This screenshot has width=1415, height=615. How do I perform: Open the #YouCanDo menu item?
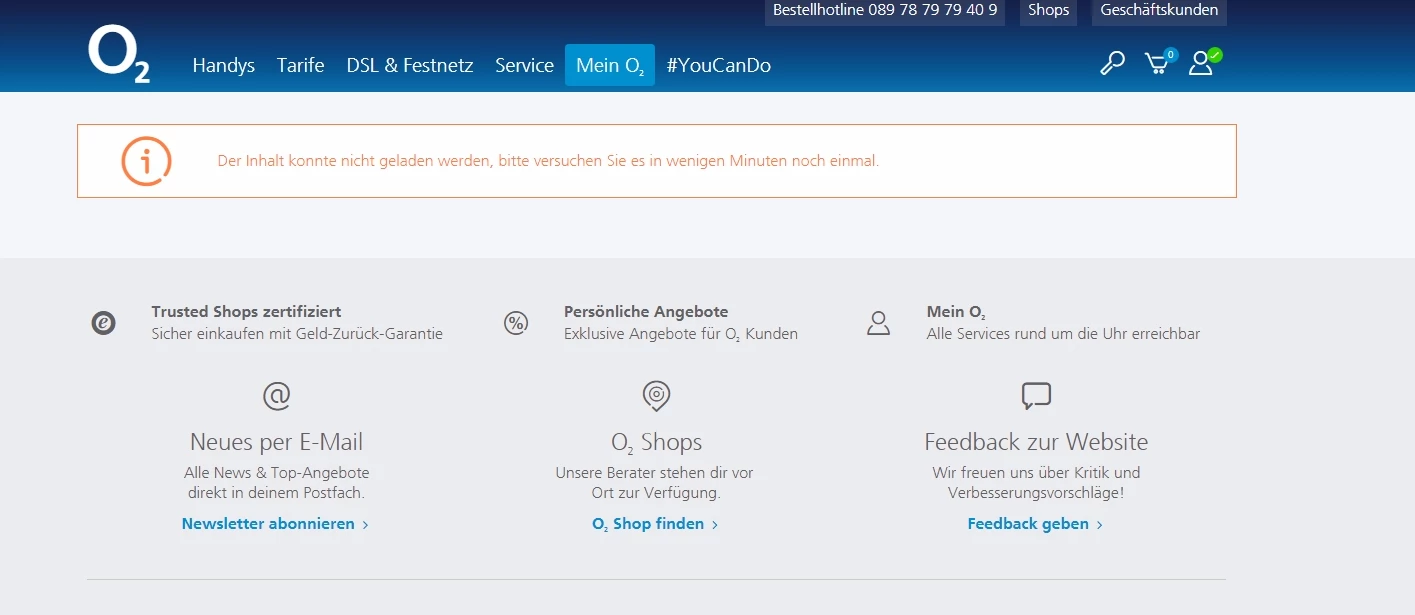(719, 66)
